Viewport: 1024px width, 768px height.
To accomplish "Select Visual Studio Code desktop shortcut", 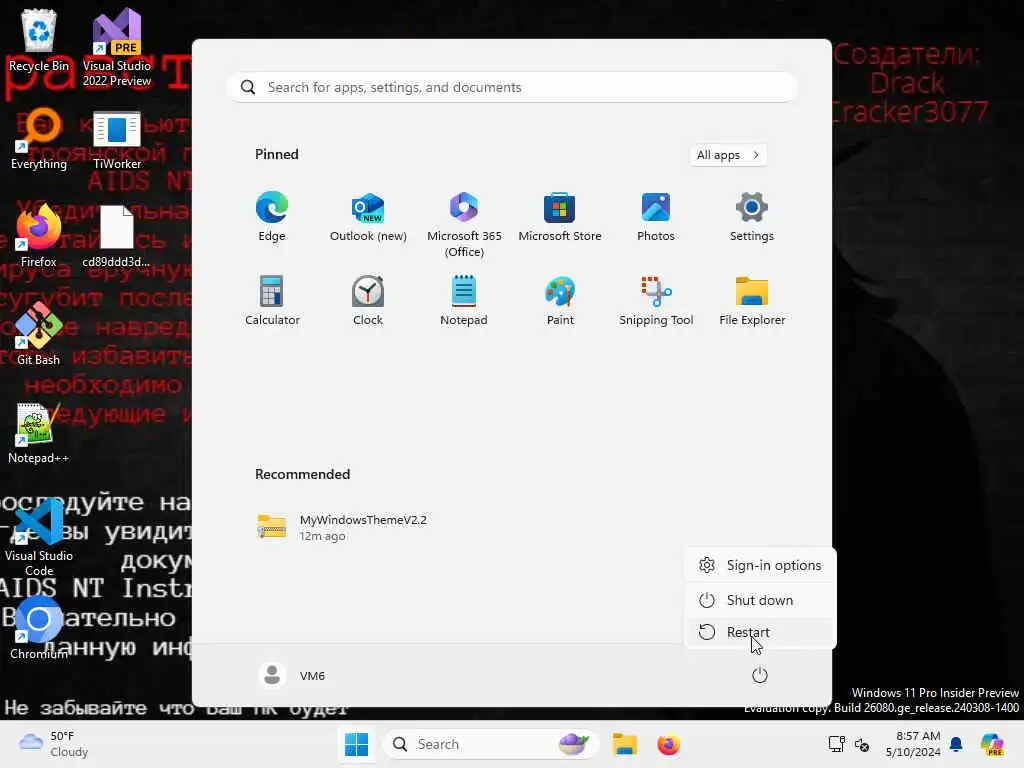I will (x=39, y=537).
